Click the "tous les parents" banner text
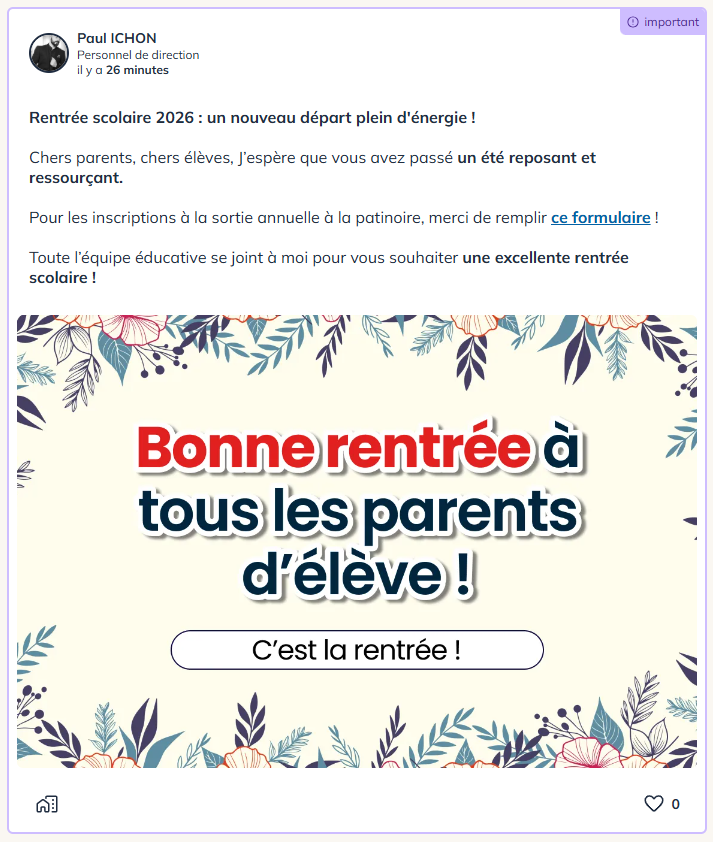This screenshot has width=713, height=842. 357,513
